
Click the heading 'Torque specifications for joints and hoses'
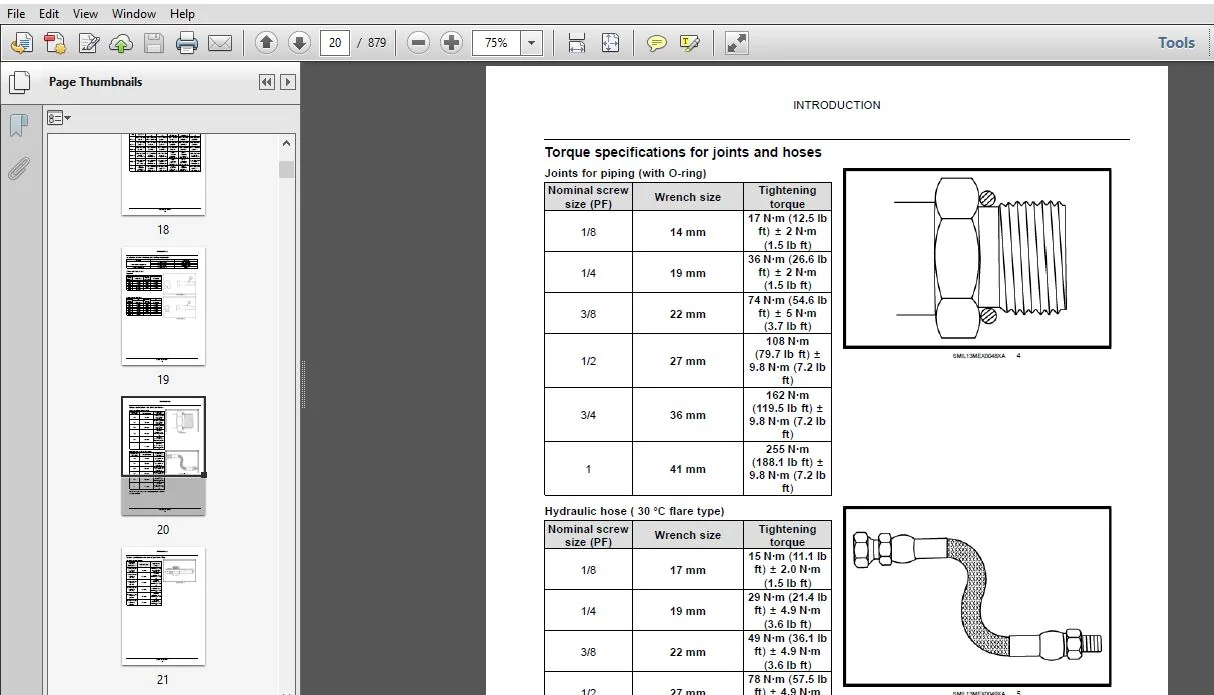(683, 153)
